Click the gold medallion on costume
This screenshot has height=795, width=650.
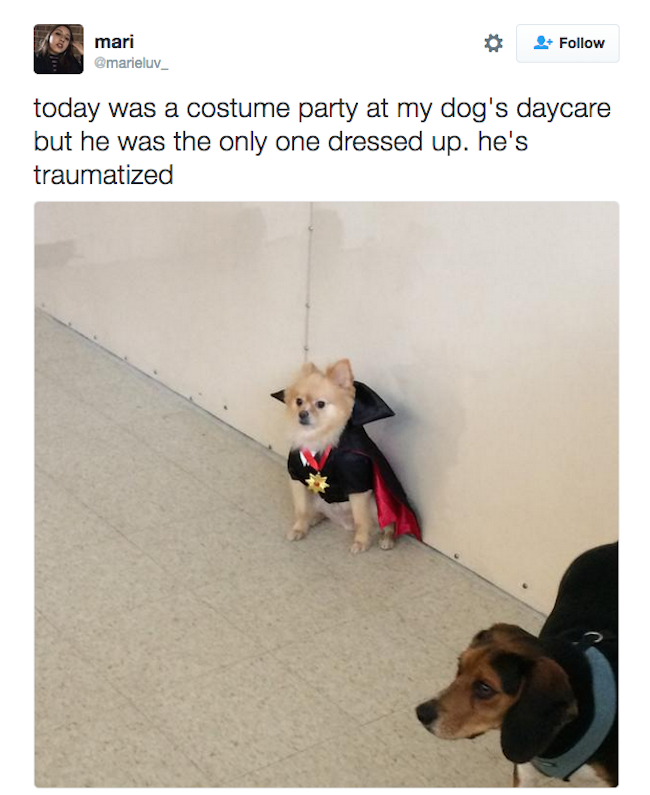(317, 482)
